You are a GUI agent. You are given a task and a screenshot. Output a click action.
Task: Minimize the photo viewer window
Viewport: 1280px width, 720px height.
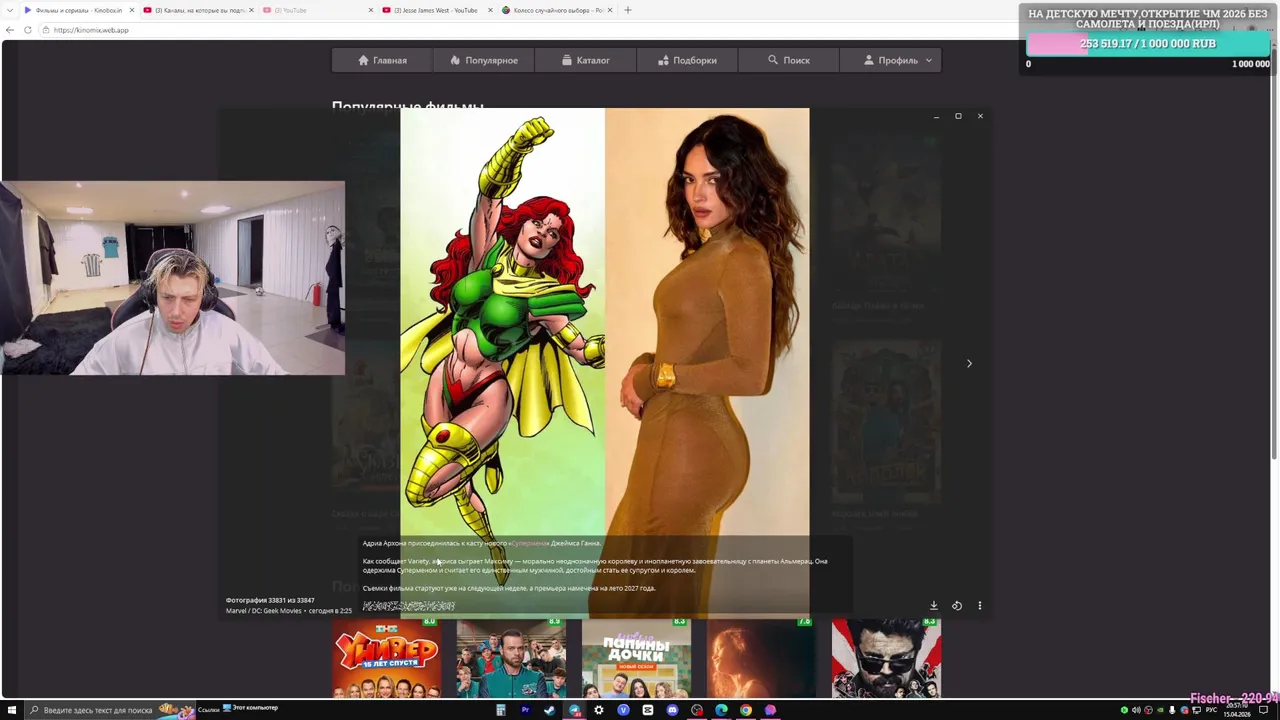936,117
